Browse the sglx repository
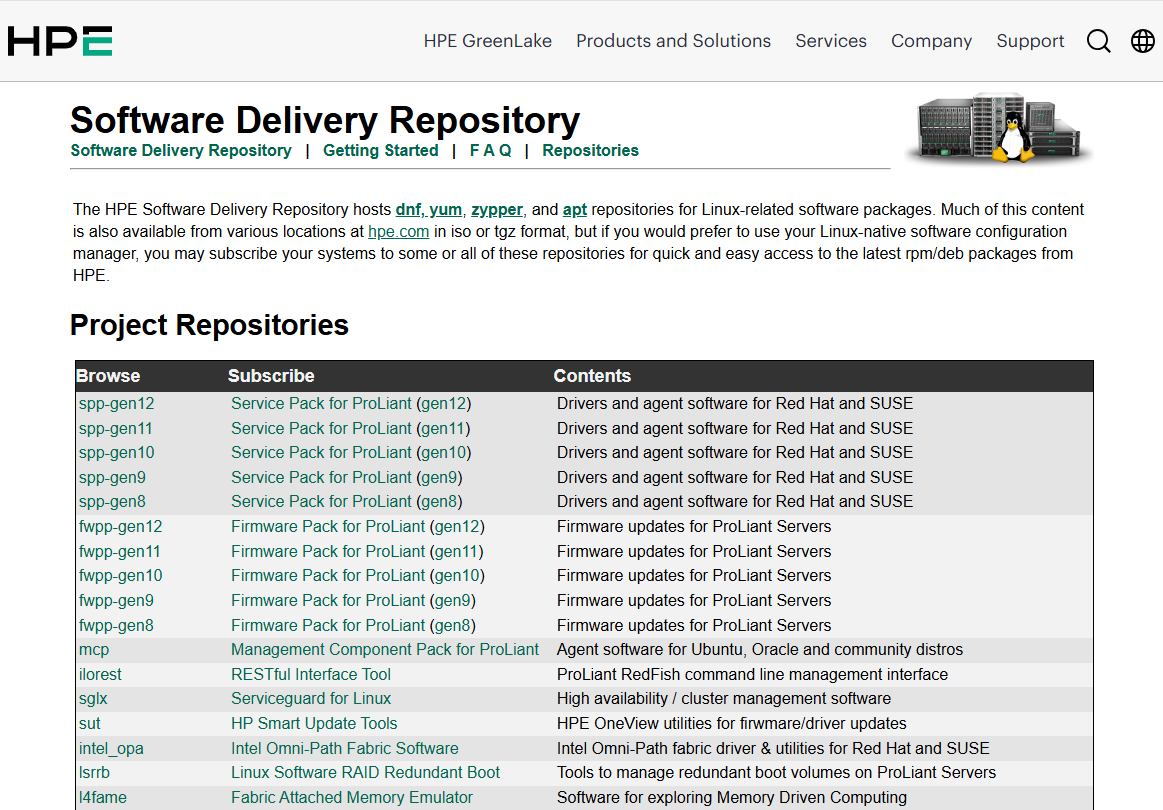Image resolution: width=1163 pixels, height=810 pixels. click(93, 699)
